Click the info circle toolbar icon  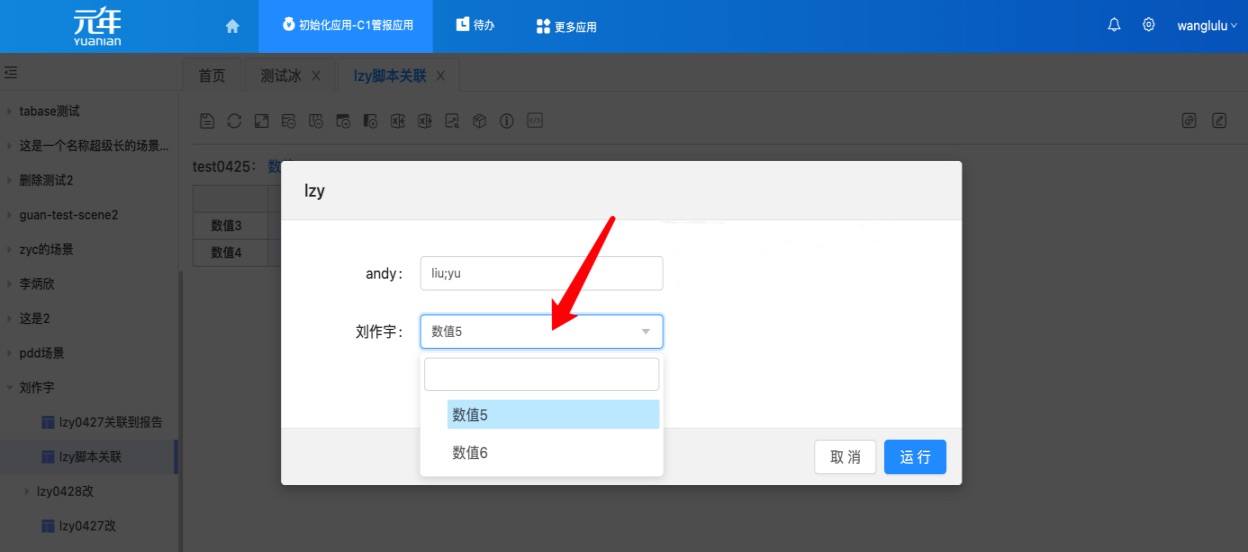(x=507, y=121)
